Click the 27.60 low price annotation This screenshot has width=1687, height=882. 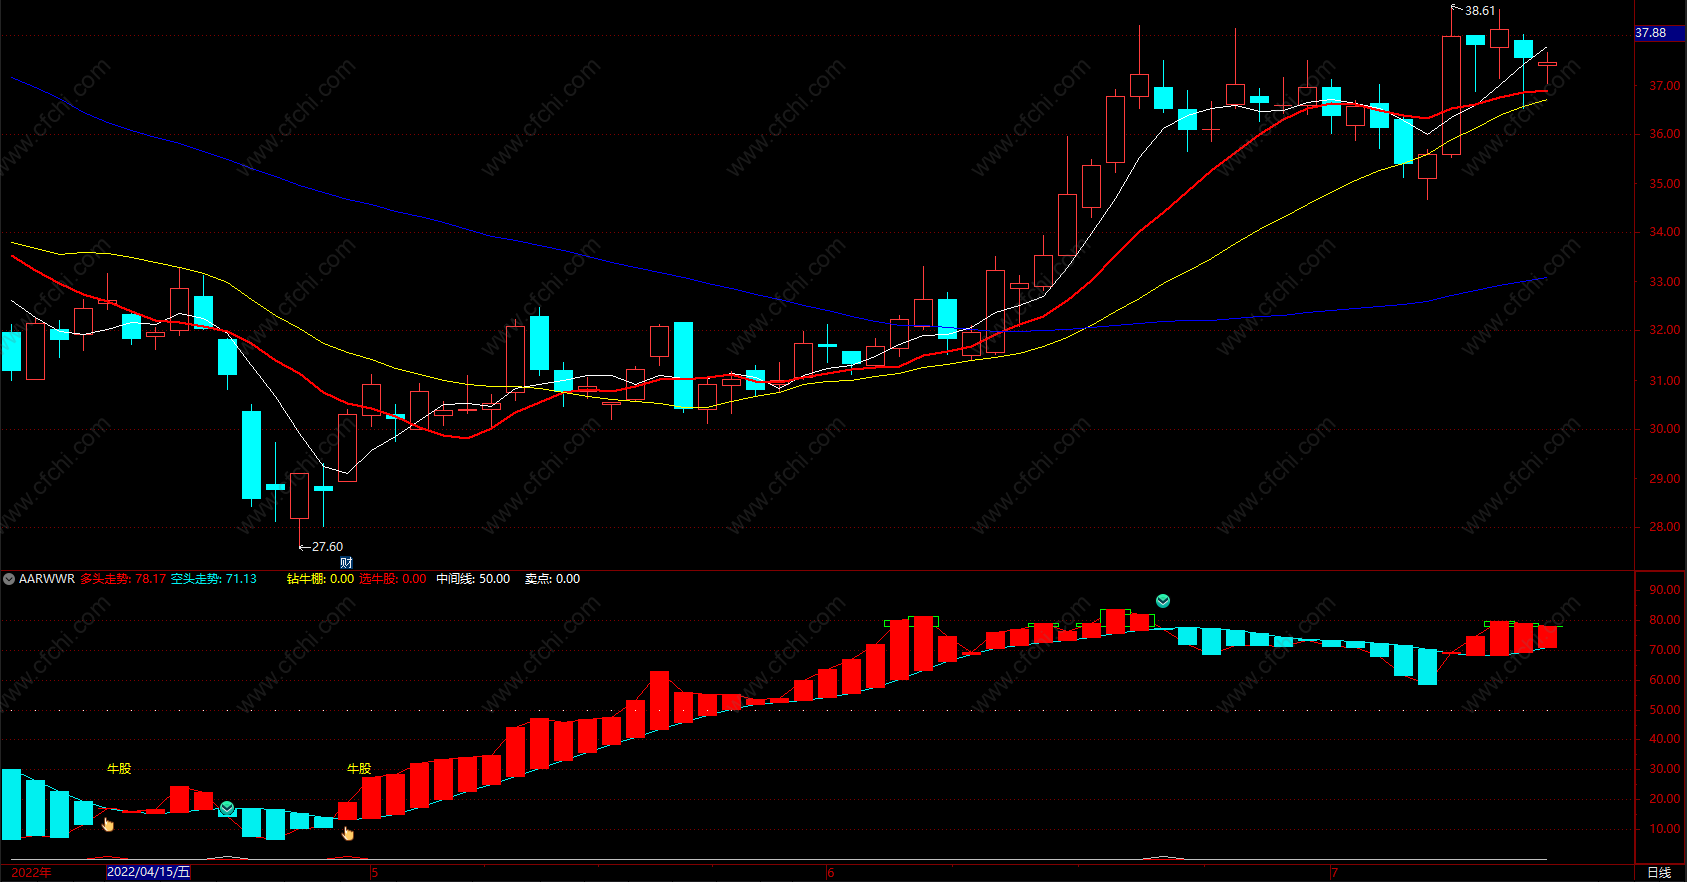pyautogui.click(x=327, y=547)
